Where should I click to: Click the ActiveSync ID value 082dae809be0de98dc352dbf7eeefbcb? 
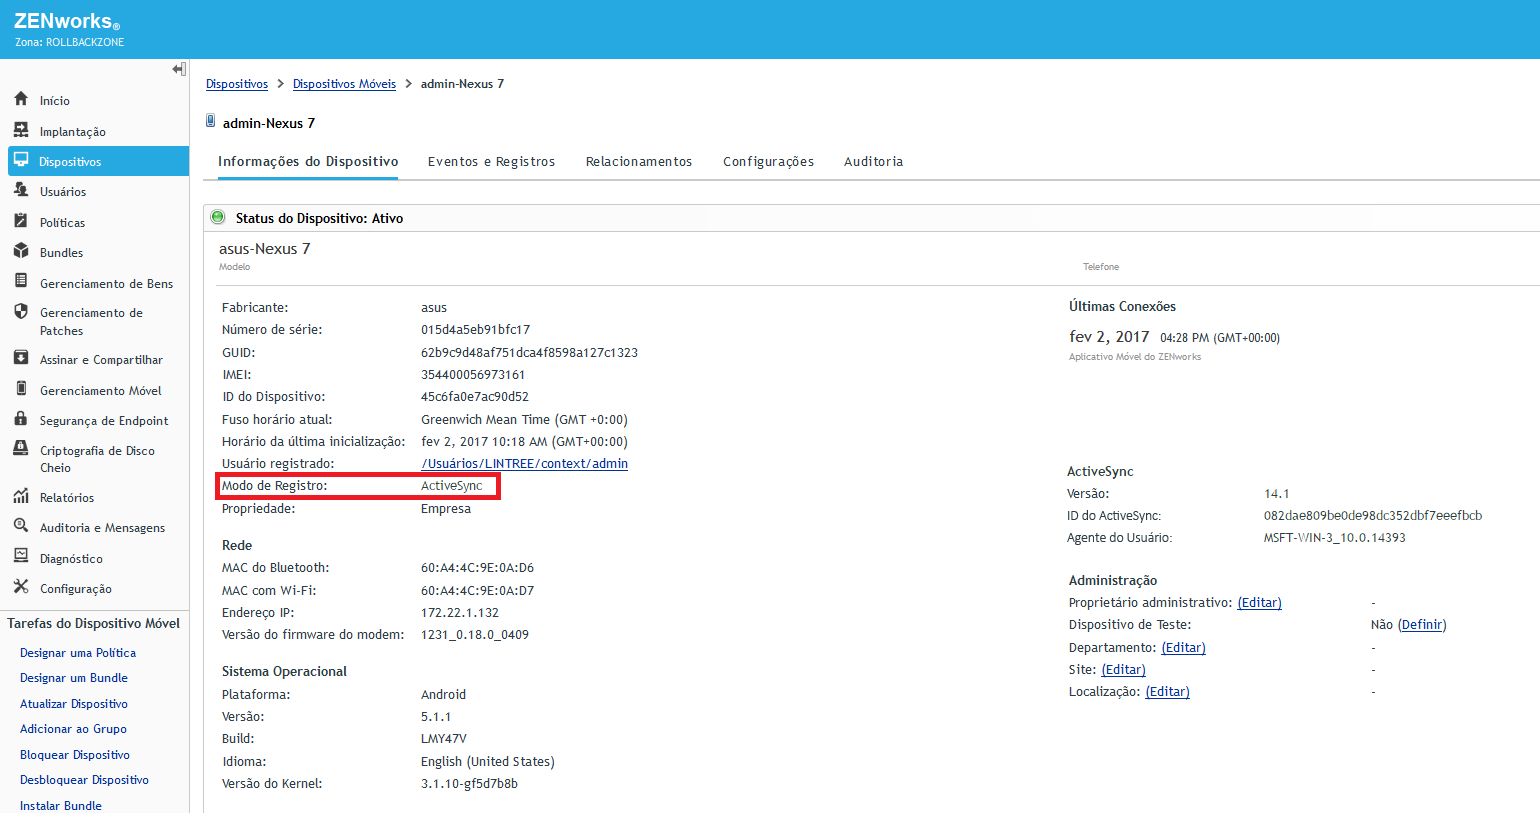[x=1373, y=516]
